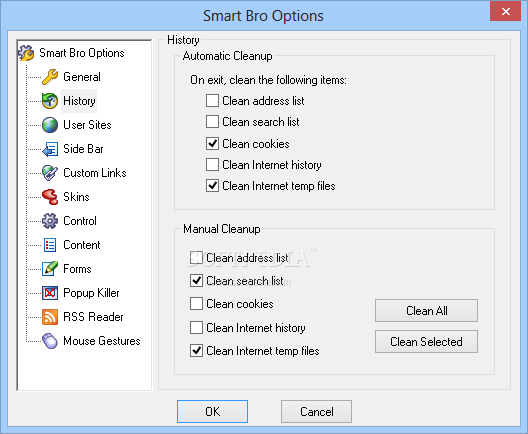
Task: Open Popup Killer settings
Action: point(91,293)
